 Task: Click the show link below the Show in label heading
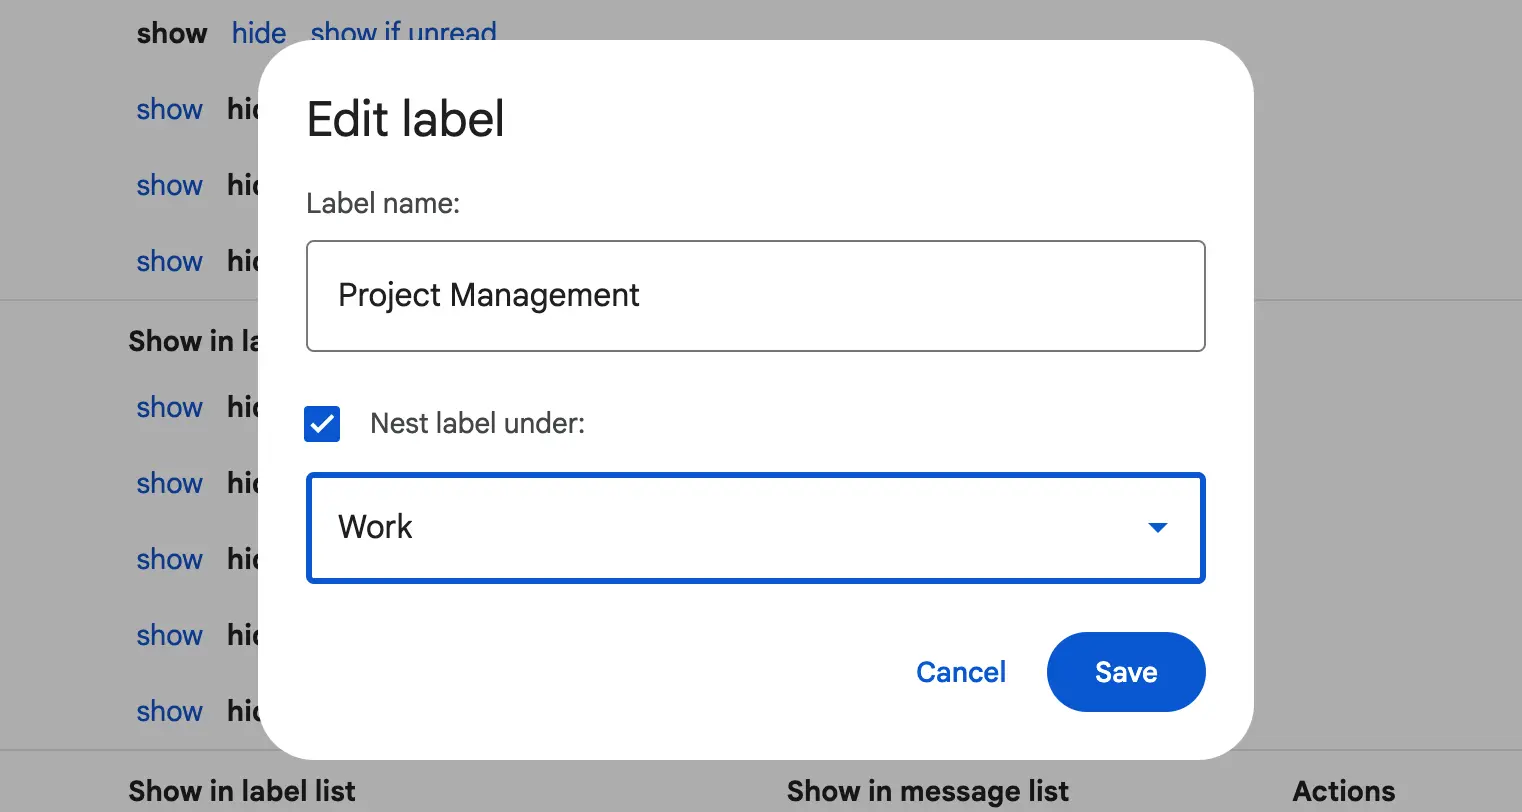click(x=169, y=407)
